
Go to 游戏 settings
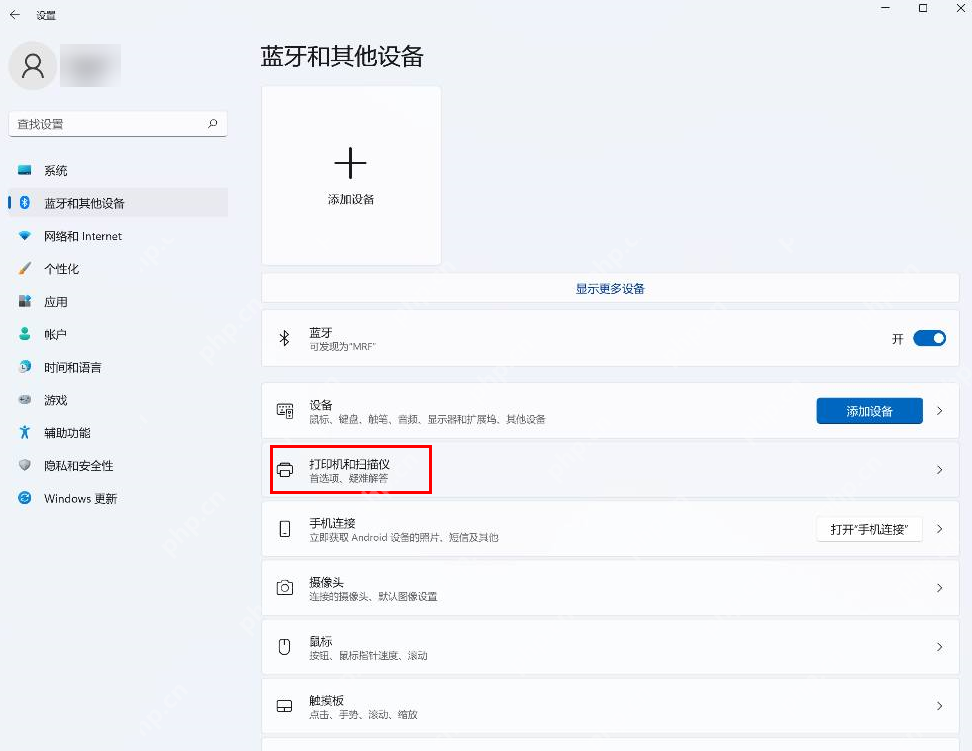(118, 399)
